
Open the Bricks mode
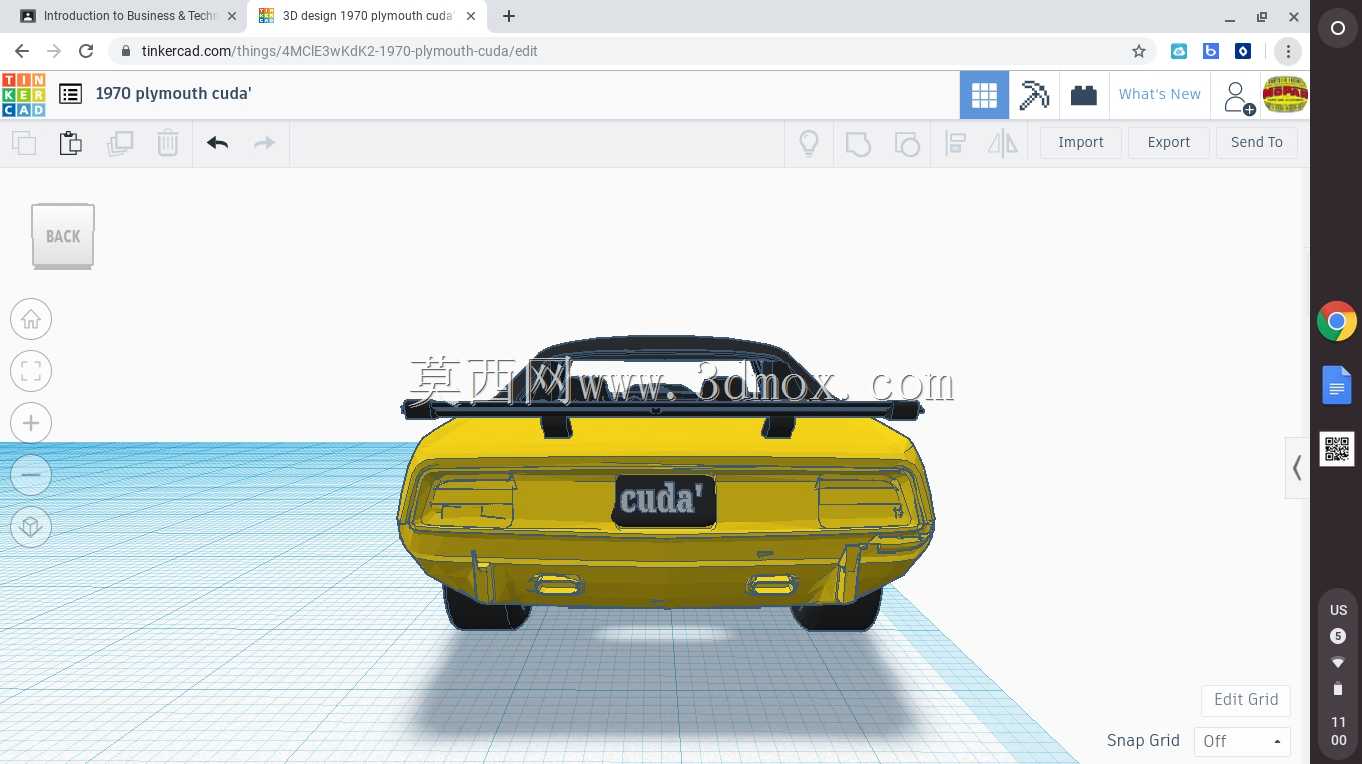point(1084,95)
